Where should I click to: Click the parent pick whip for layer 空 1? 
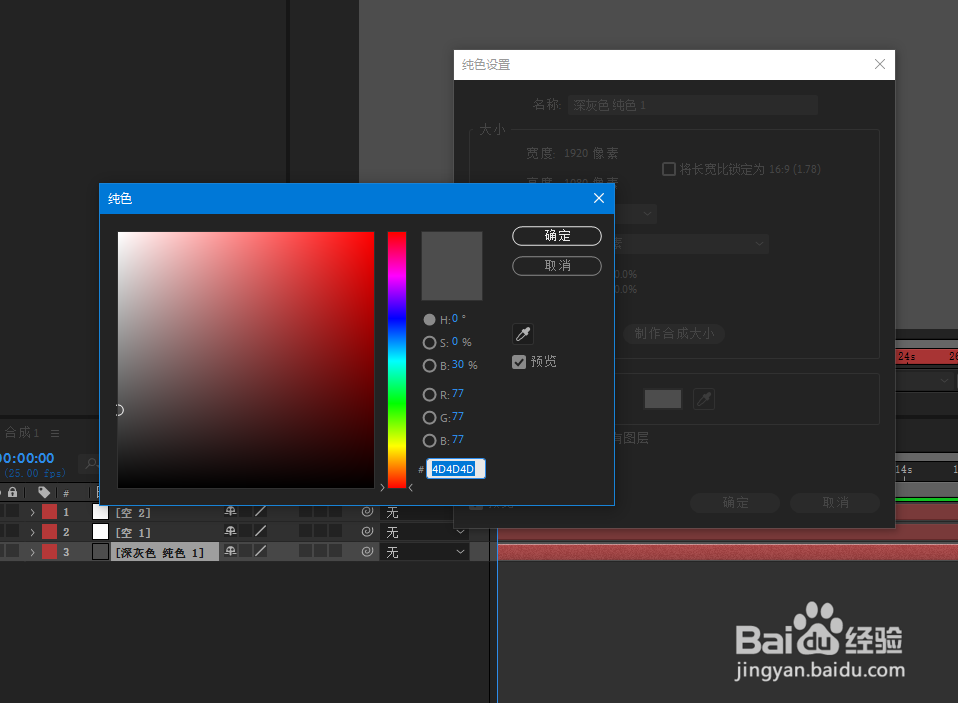[367, 532]
